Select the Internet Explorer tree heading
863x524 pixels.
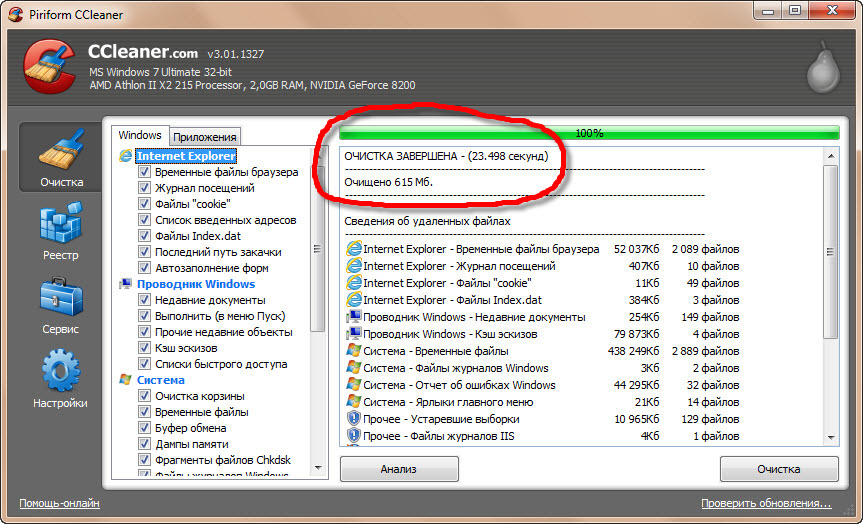click(186, 156)
